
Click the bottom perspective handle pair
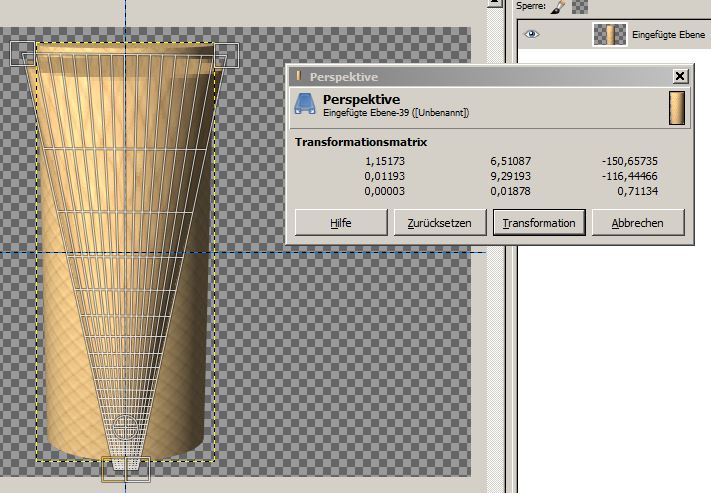(126, 469)
